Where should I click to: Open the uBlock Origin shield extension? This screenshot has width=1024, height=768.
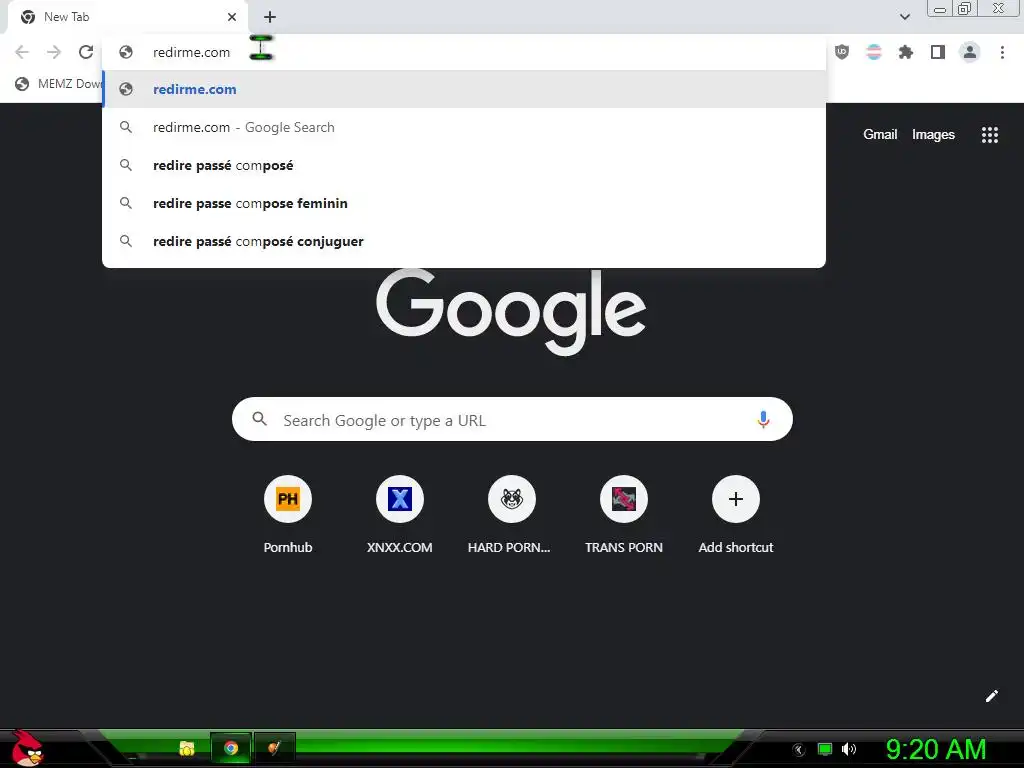tap(842, 52)
